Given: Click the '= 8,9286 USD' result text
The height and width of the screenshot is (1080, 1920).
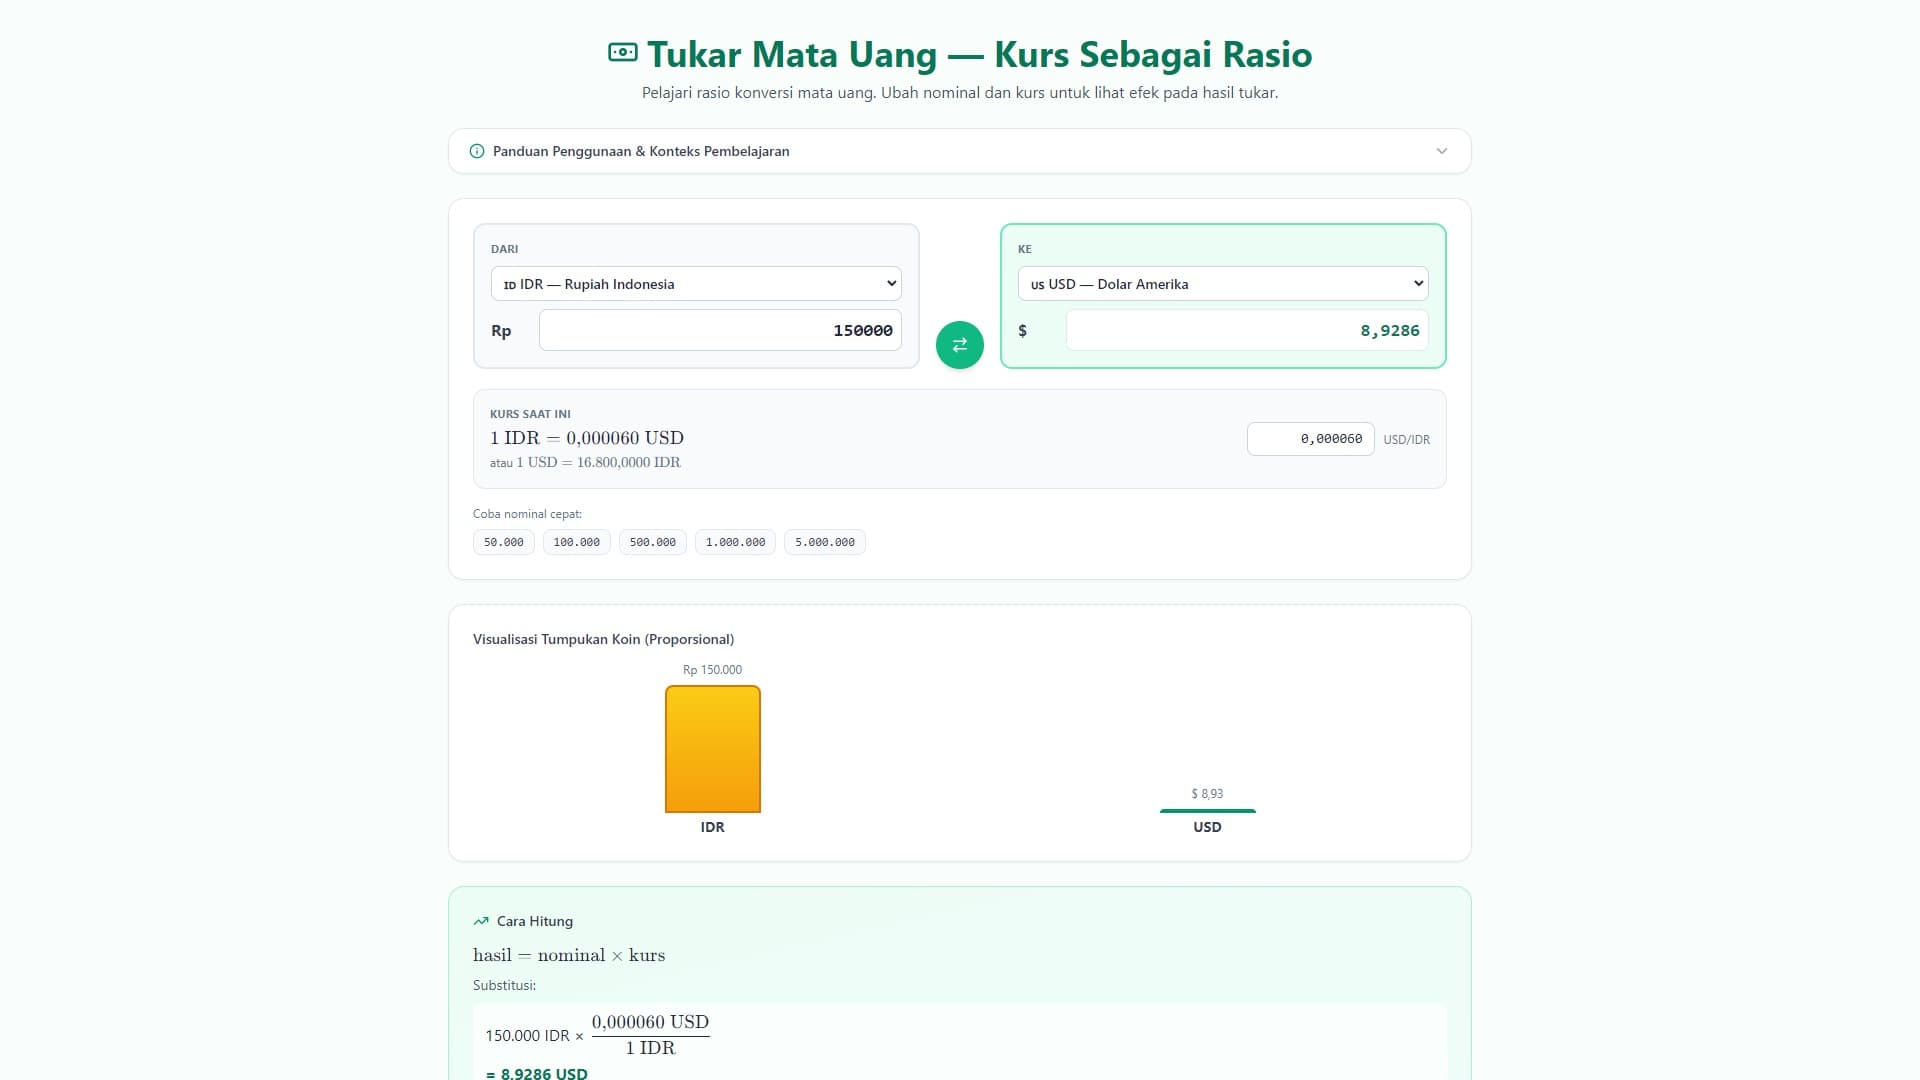Looking at the screenshot, I should tap(537, 1073).
